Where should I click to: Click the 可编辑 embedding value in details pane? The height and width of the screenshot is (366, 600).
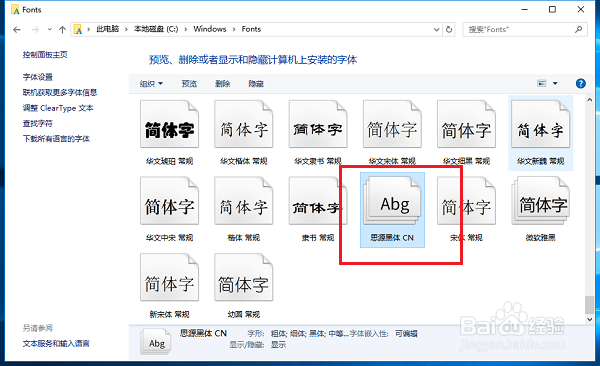click(x=406, y=334)
